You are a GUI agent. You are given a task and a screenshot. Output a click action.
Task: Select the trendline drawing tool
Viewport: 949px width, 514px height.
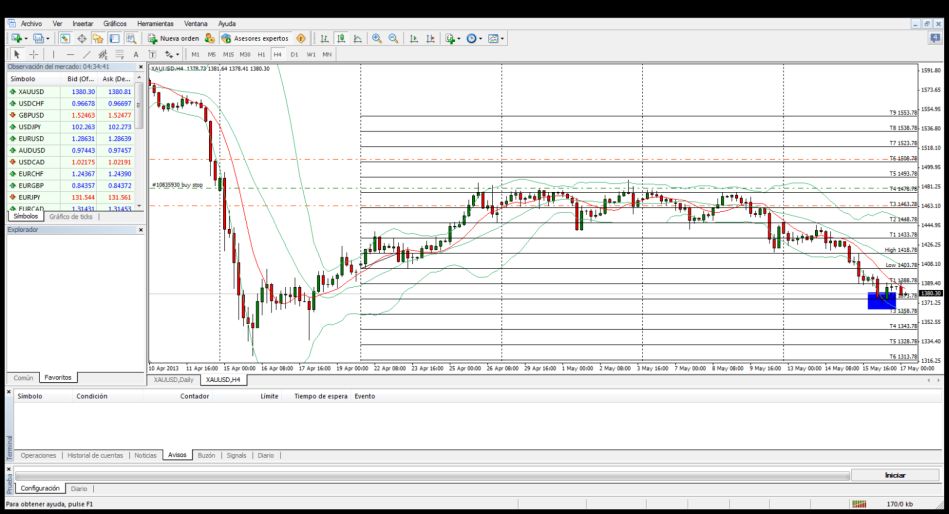(87, 54)
